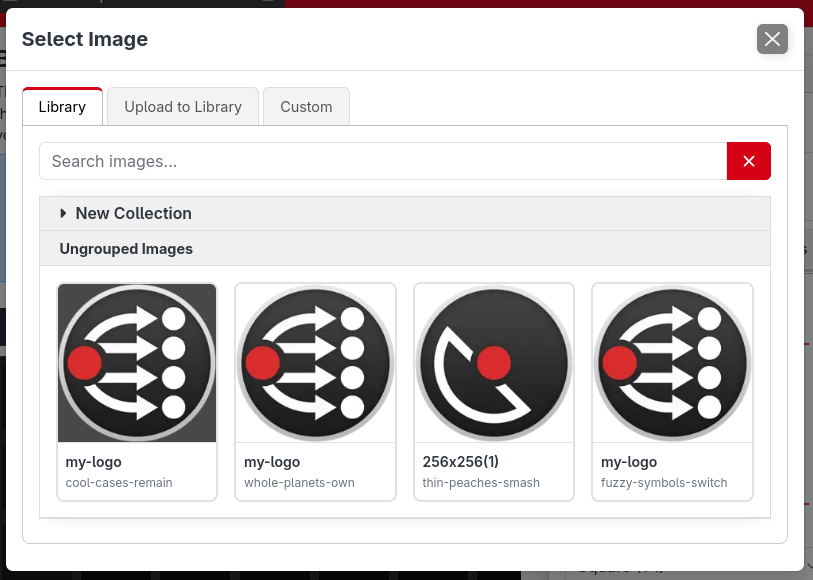Viewport: 813px width, 580px height.
Task: Click the my-logo title above fuzzy-symbols-switch
Action: pyautogui.click(x=629, y=462)
